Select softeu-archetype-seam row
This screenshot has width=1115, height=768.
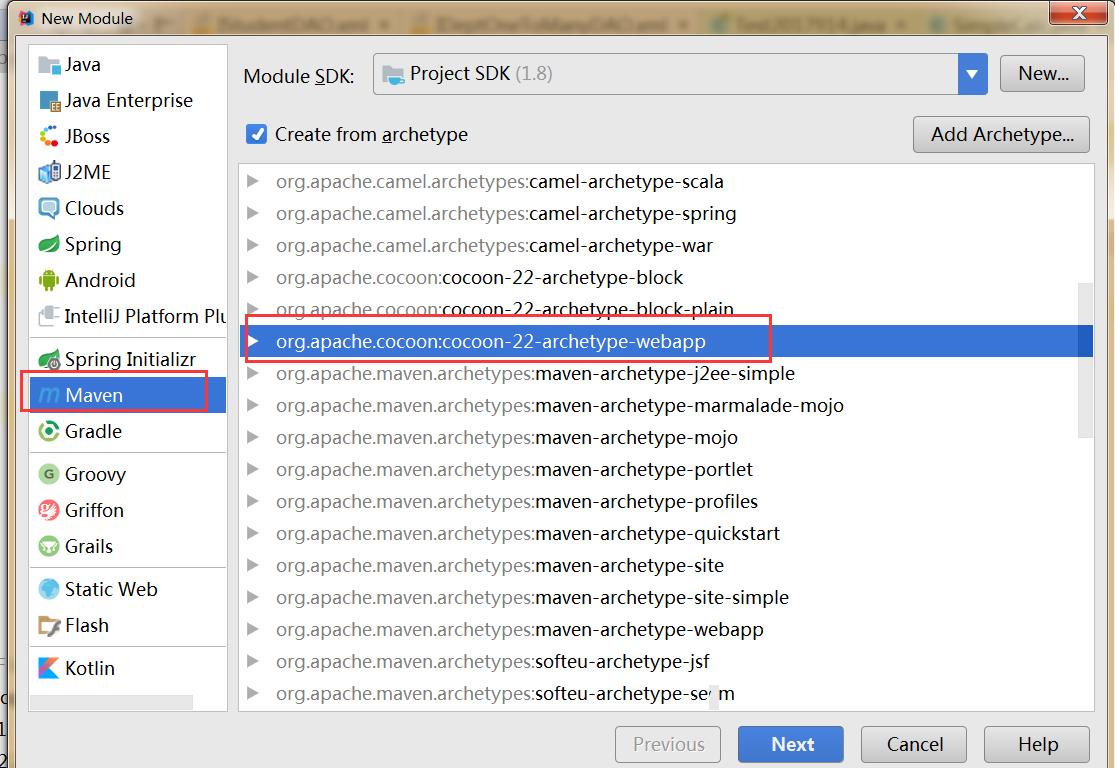pyautogui.click(x=666, y=693)
